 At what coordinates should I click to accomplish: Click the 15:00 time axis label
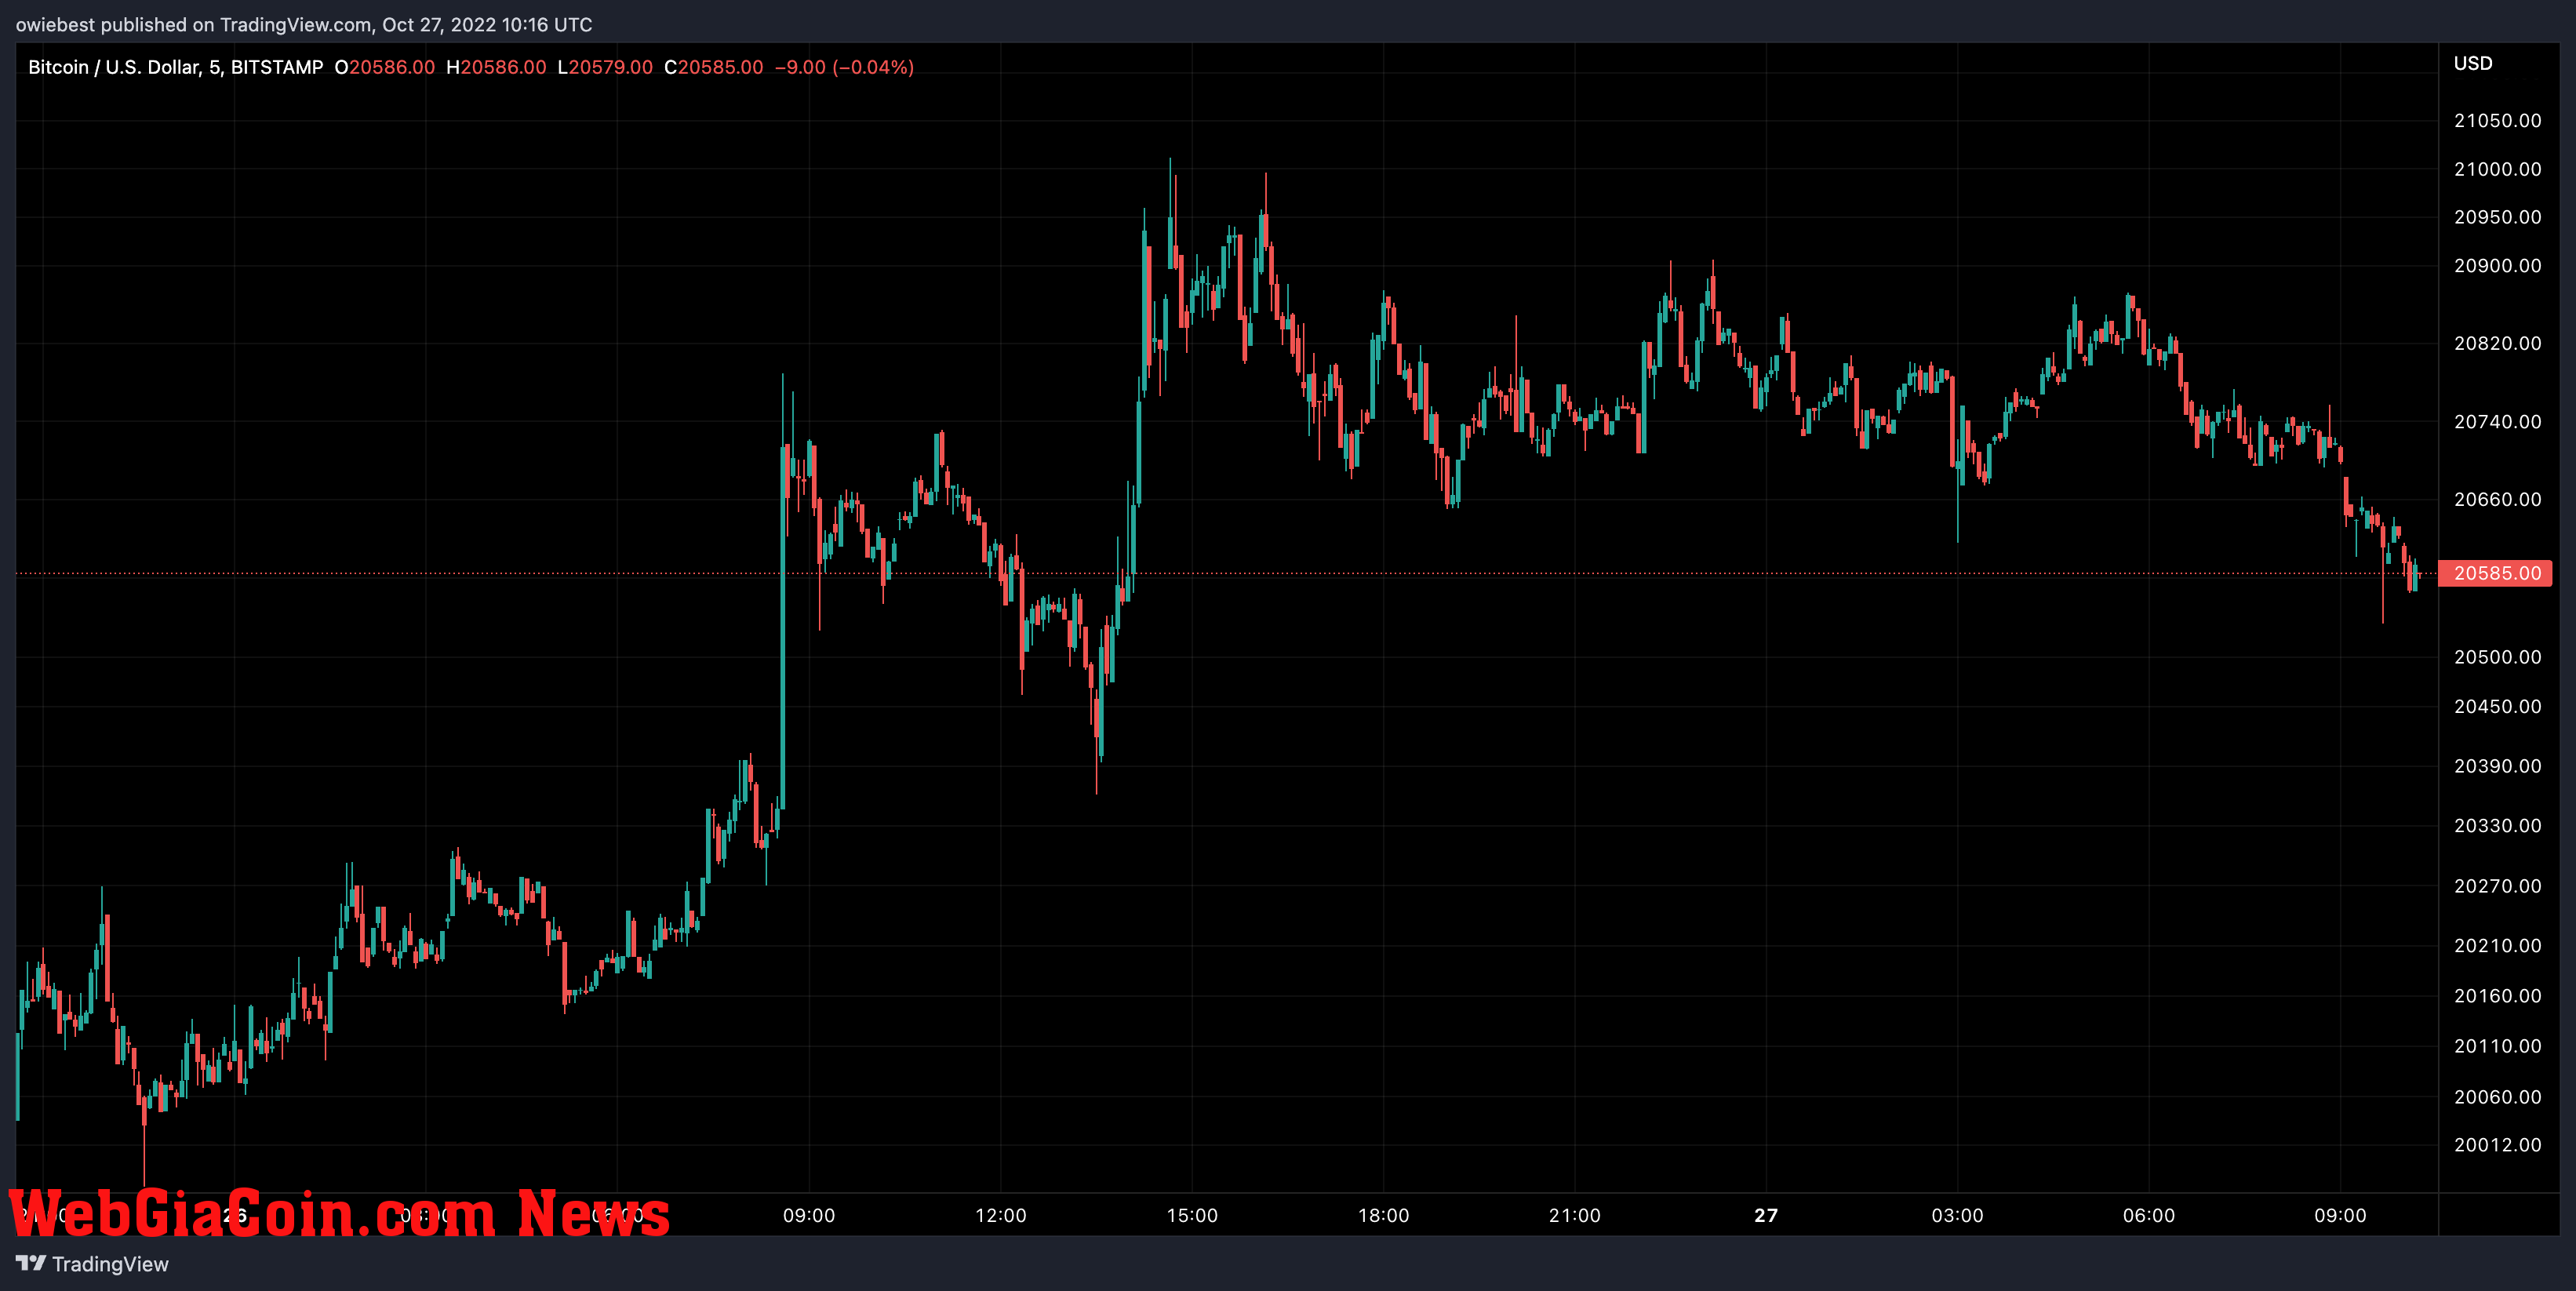[1192, 1215]
